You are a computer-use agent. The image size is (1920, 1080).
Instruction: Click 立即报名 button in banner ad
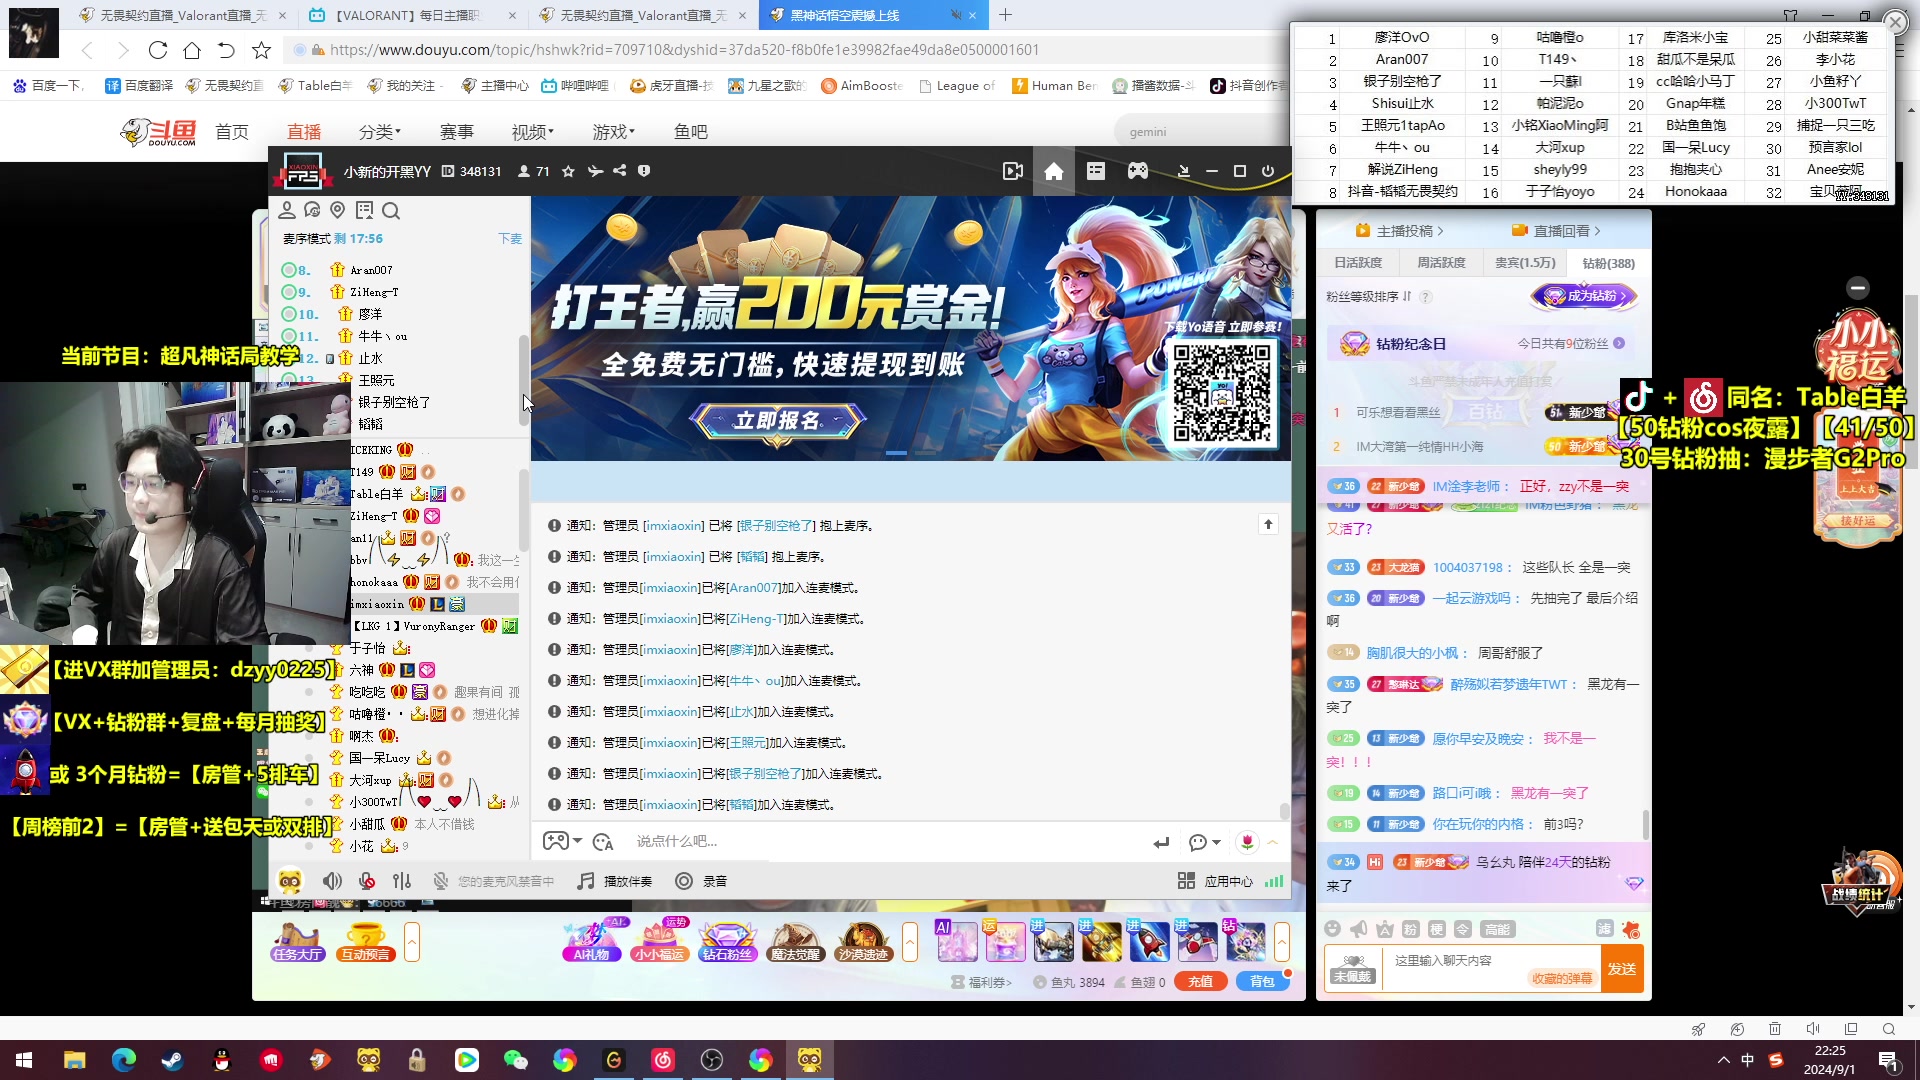778,419
